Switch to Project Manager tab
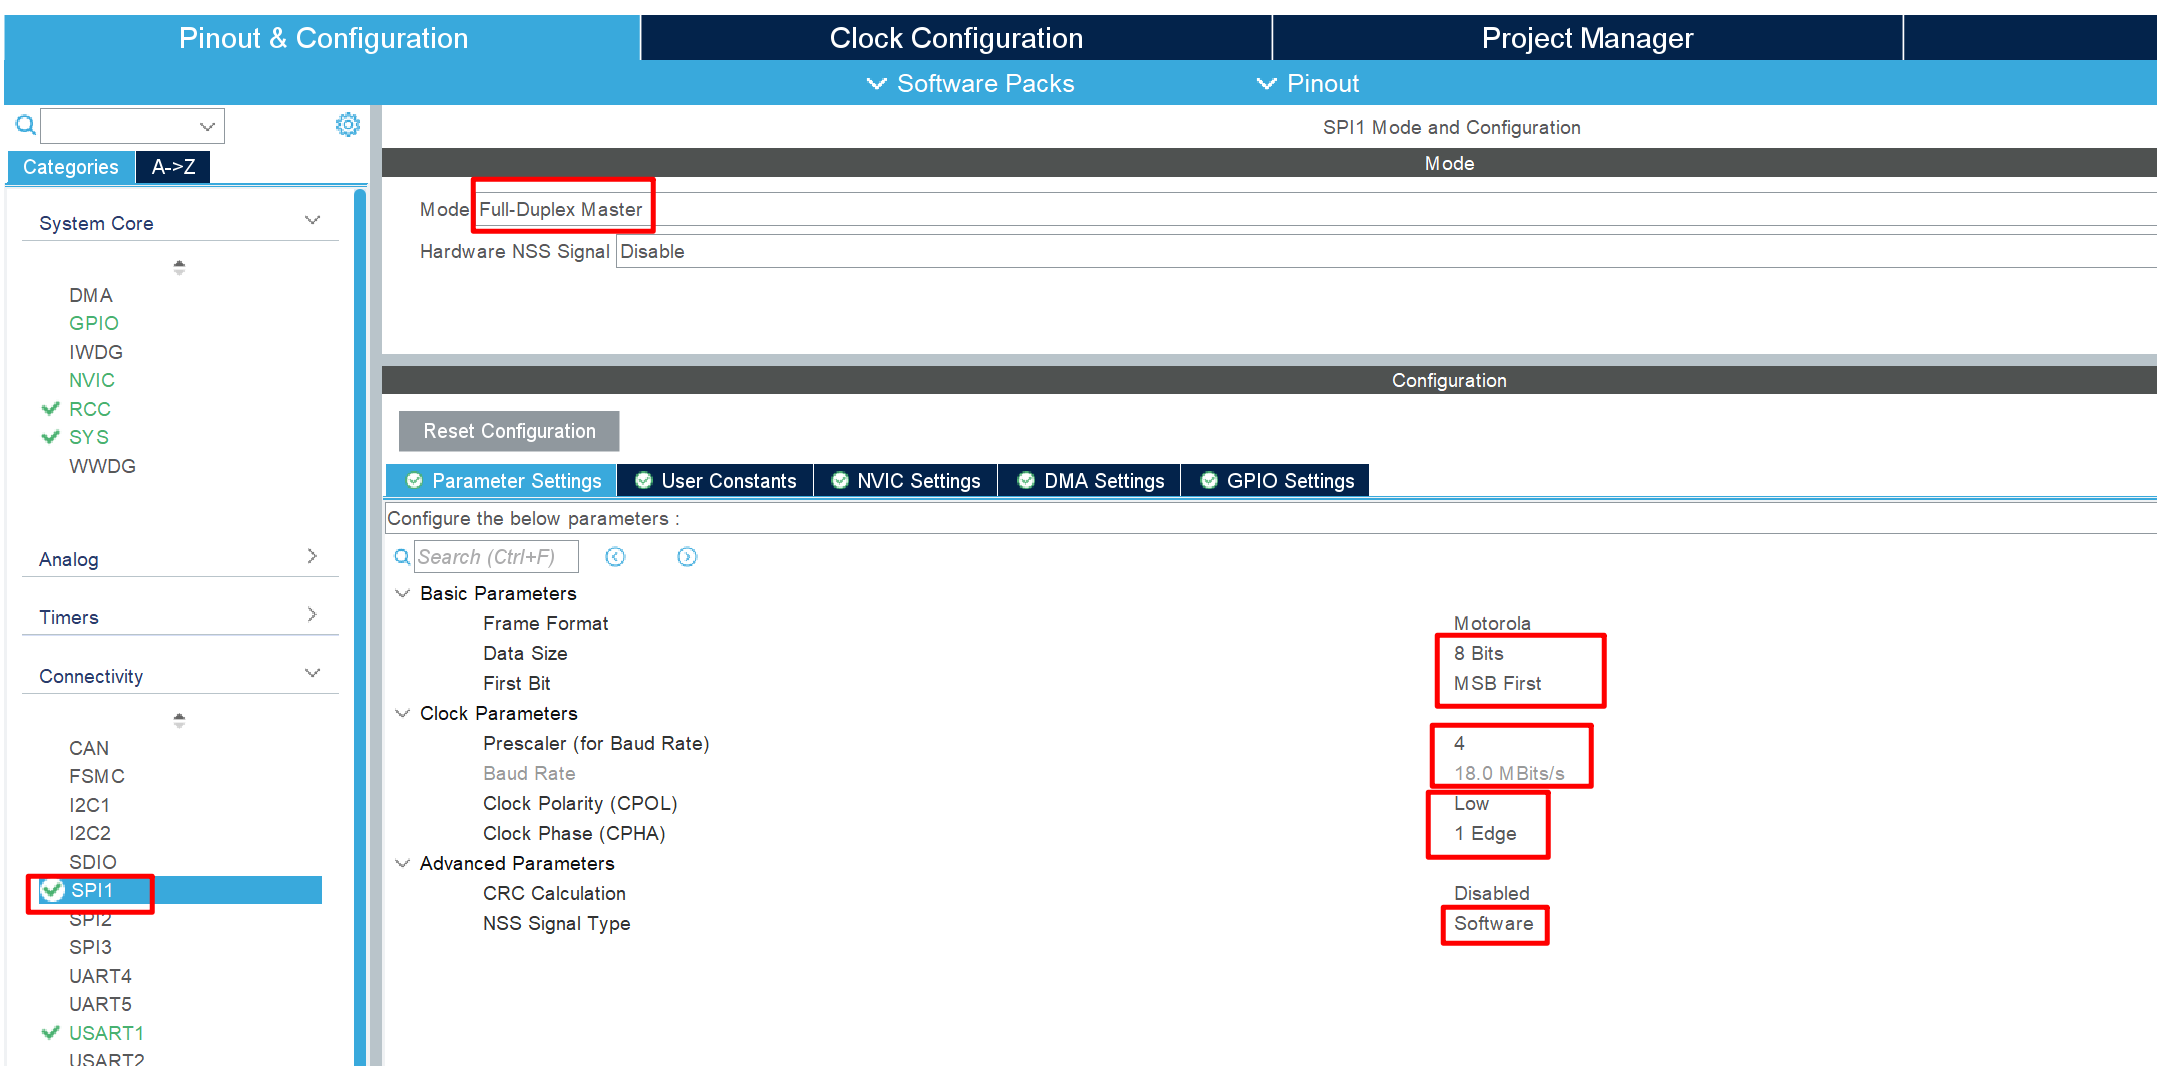 click(1587, 38)
